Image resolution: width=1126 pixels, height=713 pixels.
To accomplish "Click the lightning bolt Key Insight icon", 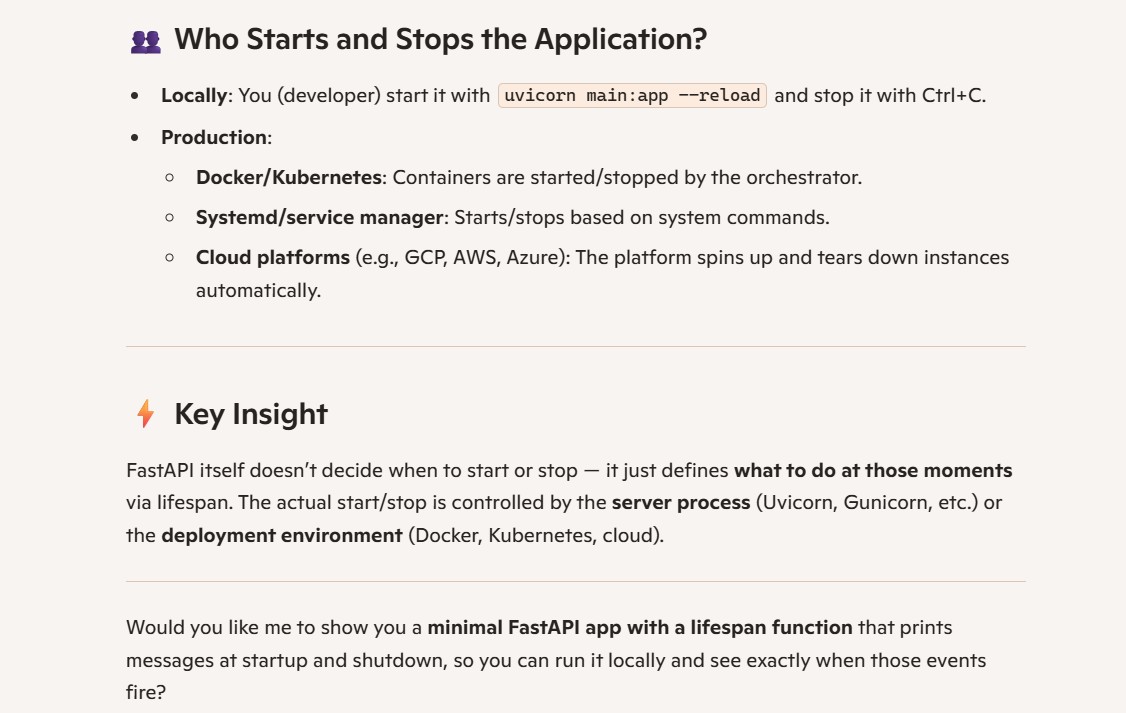I will click(x=146, y=414).
